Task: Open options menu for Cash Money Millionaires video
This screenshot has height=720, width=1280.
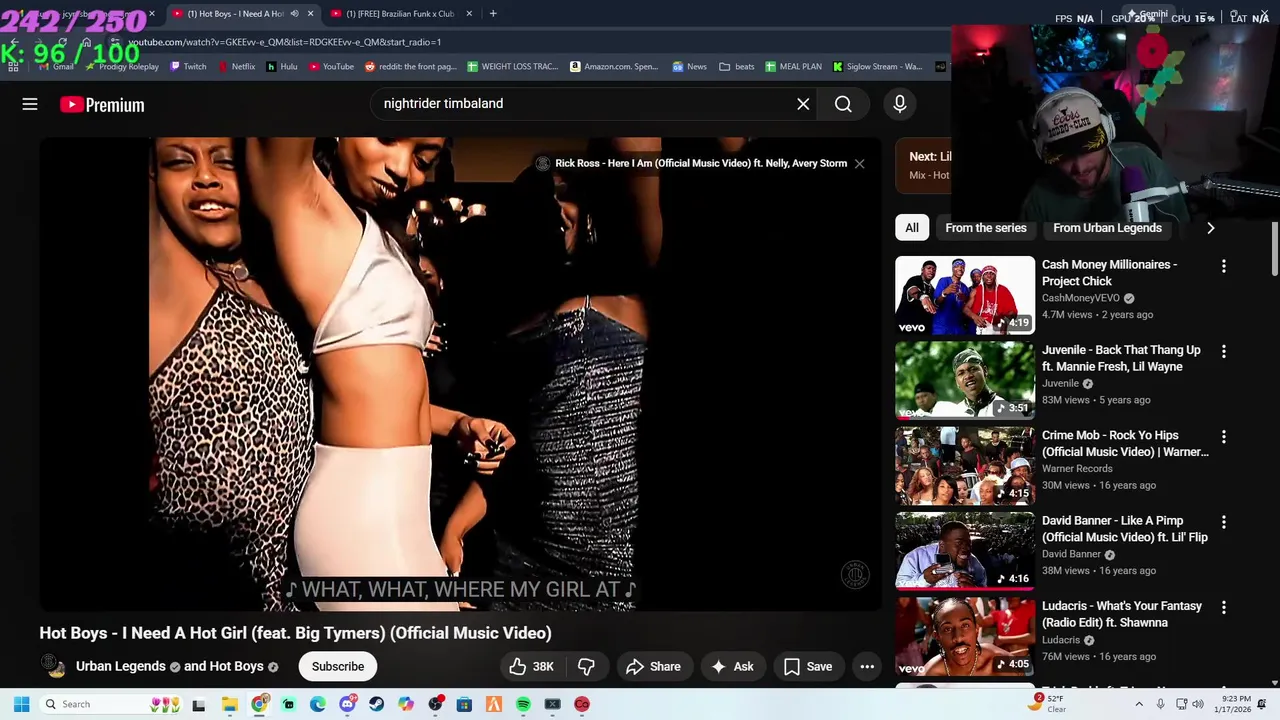Action: coord(1223,266)
